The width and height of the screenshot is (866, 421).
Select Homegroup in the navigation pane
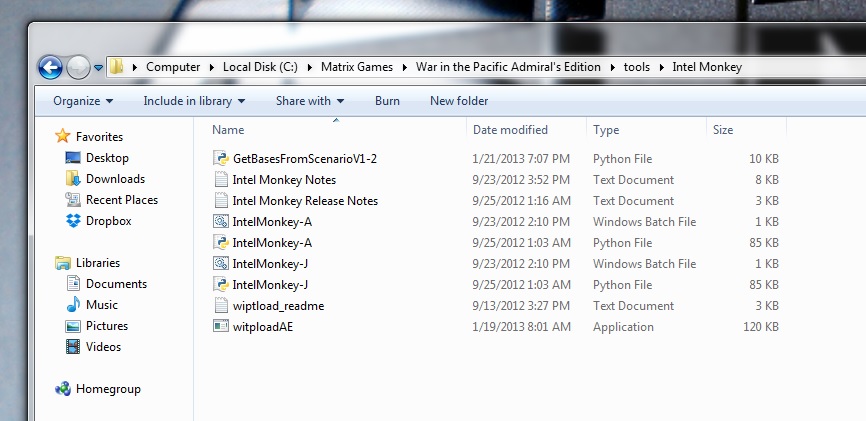click(x=108, y=389)
